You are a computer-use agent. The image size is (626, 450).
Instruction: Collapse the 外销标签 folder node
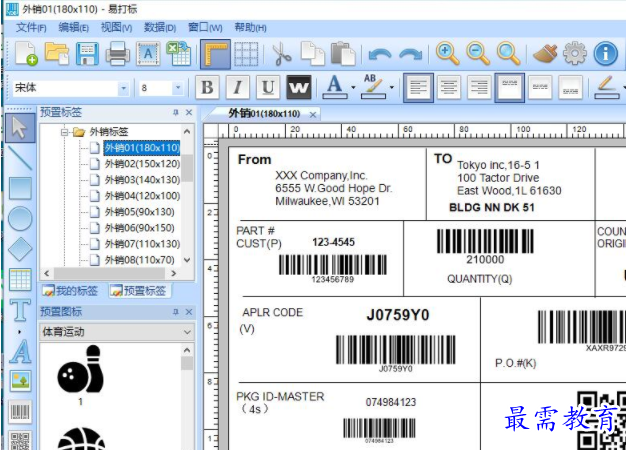pos(64,132)
